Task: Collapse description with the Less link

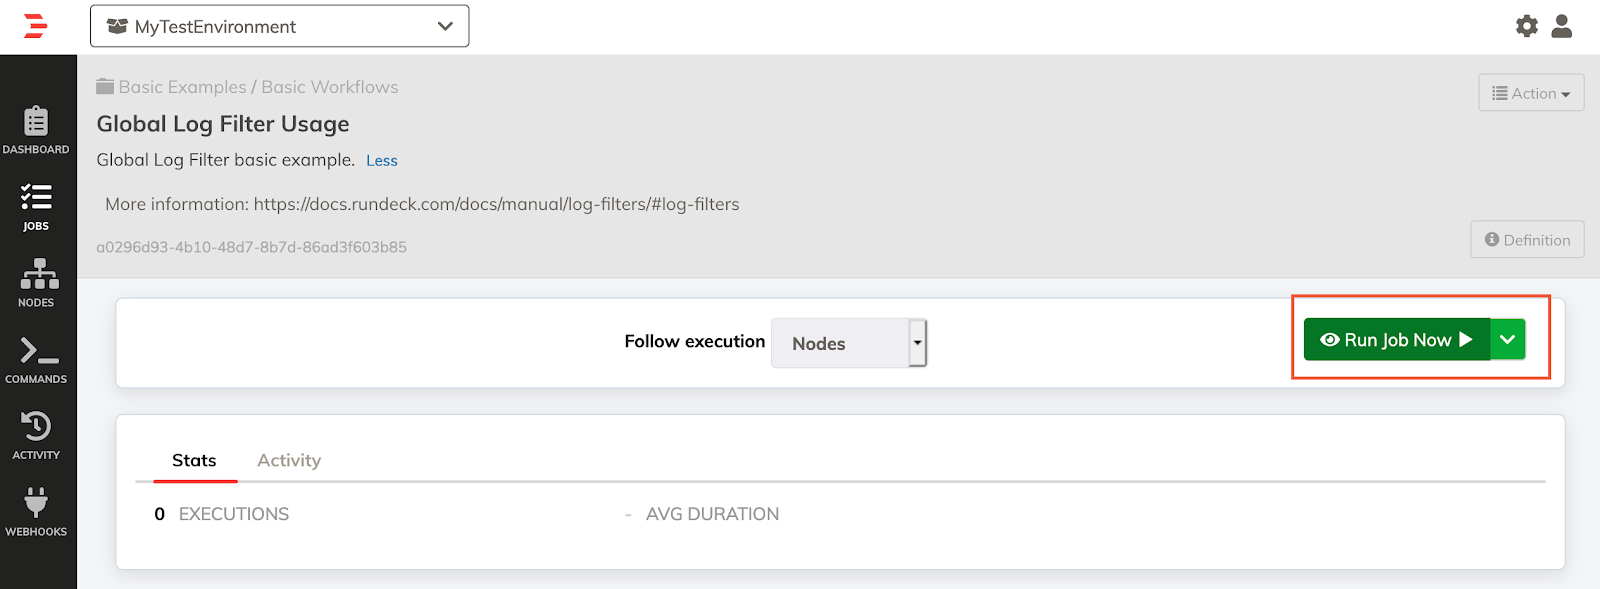Action: point(381,161)
